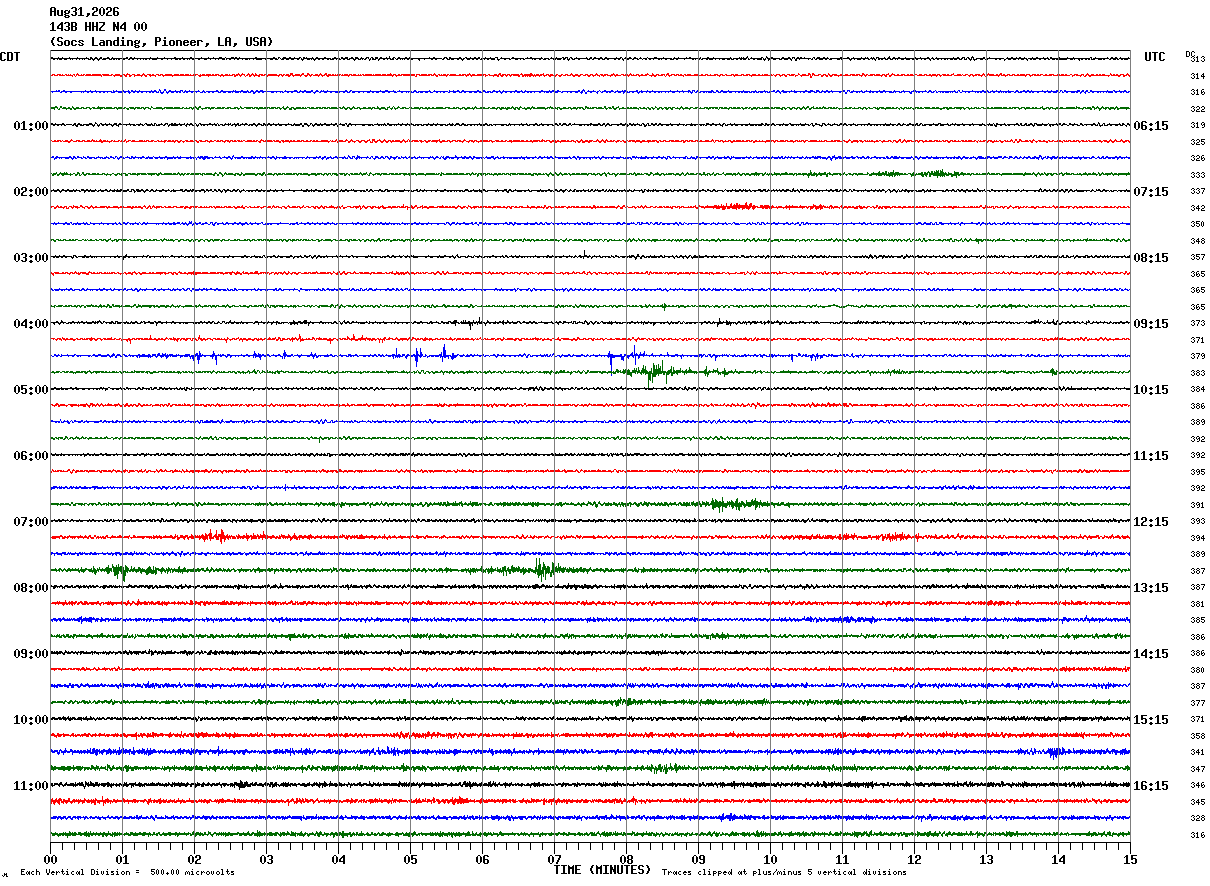The width and height of the screenshot is (1210, 886).
Task: Click the Aug31,2026 date header
Action: [x=84, y=12]
